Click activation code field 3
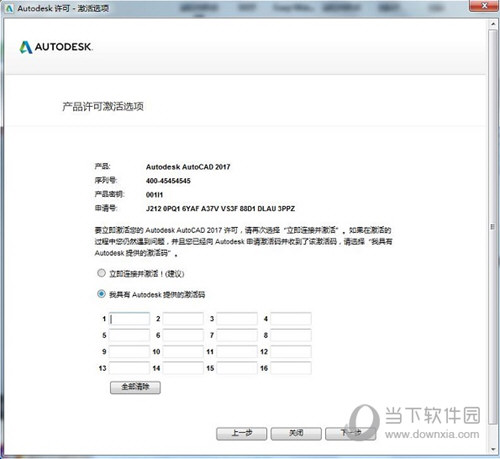The image size is (500, 459). click(x=237, y=319)
